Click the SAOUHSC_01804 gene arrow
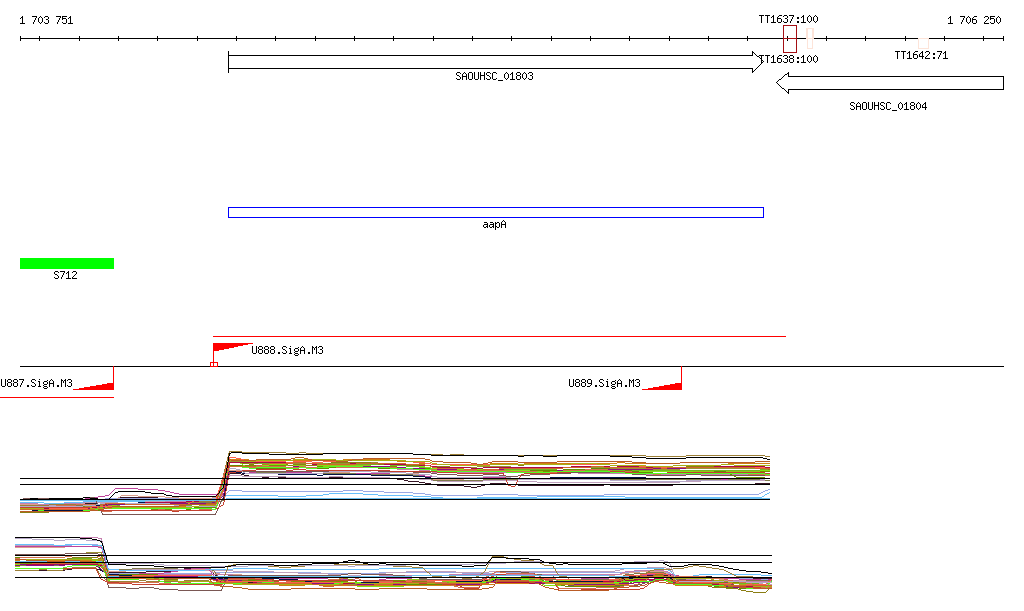The width and height of the screenshot is (1024, 611). pos(889,83)
